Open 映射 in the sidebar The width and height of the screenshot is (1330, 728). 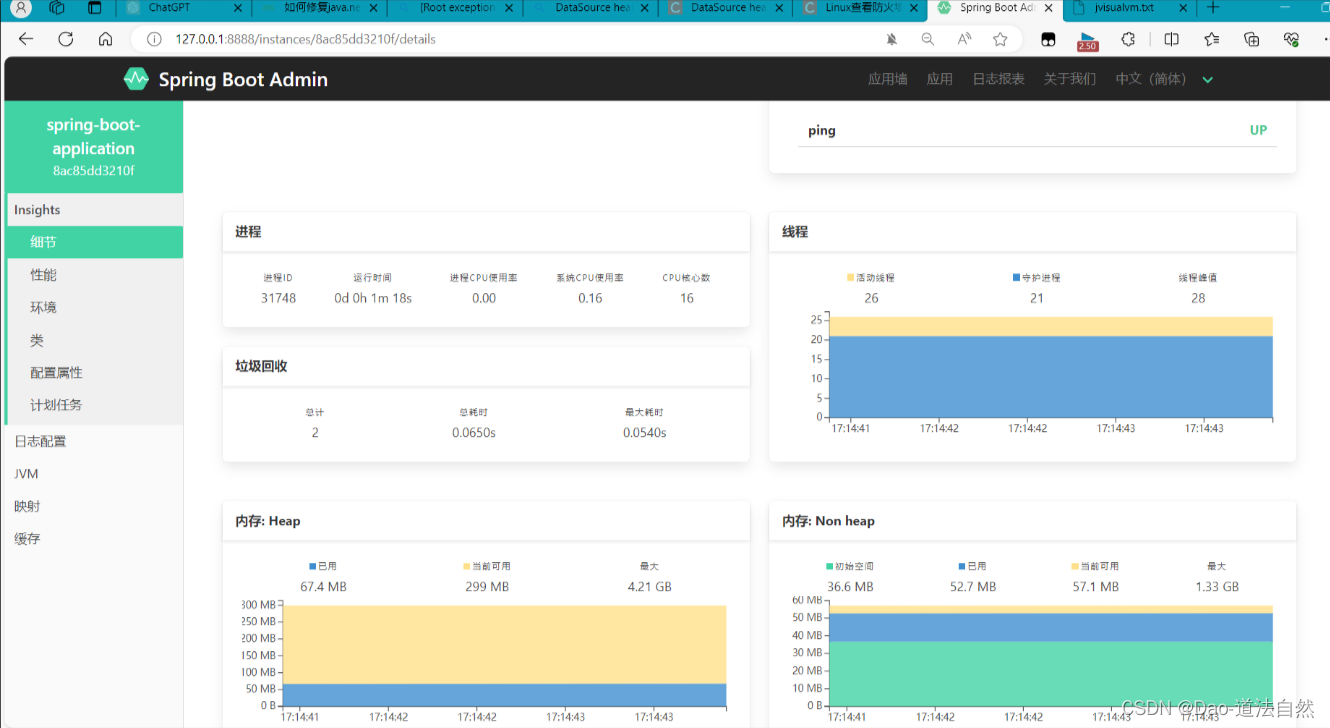94,506
